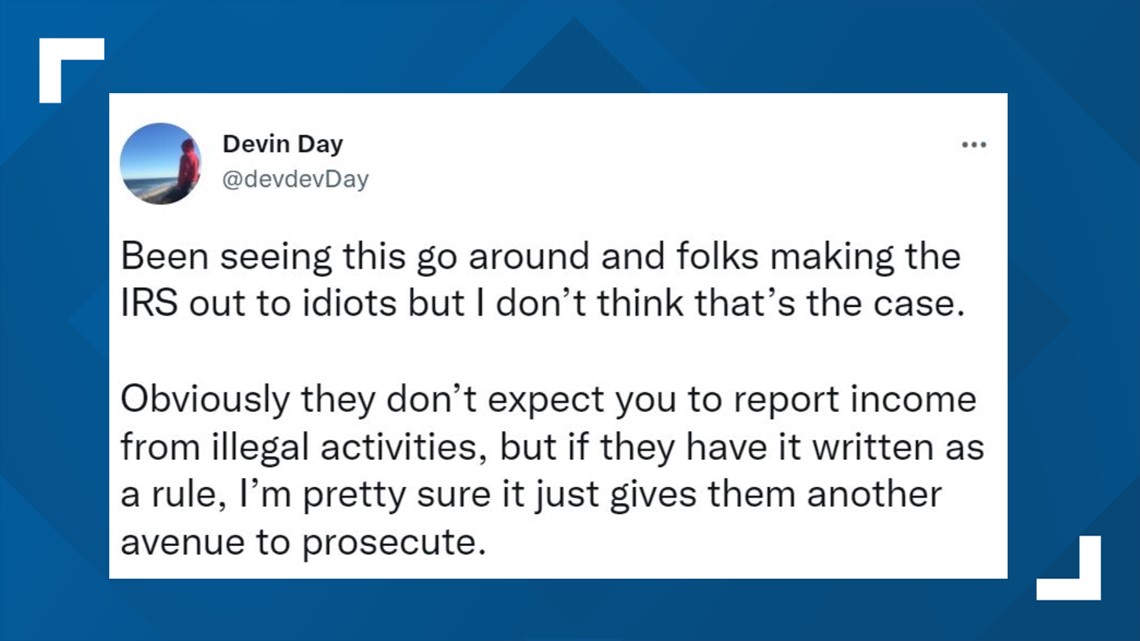Click the word "another" in tweet text

click(x=873, y=495)
